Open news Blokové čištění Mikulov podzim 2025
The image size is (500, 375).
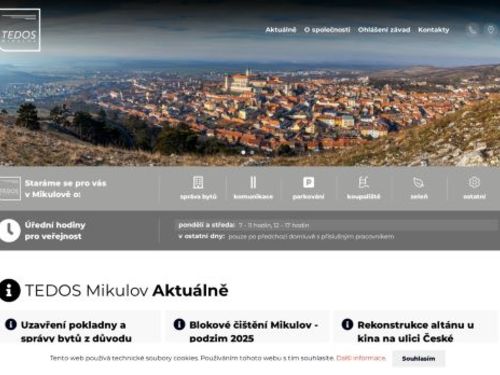click(254, 331)
